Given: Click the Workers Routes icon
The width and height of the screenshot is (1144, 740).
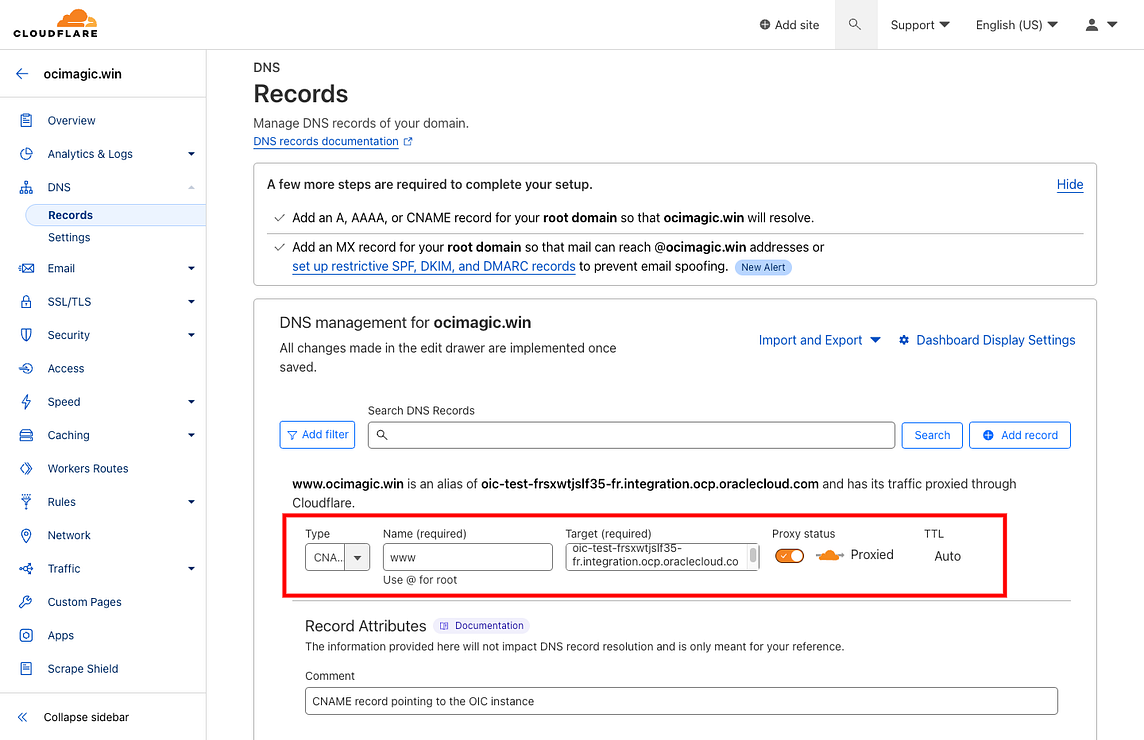Looking at the screenshot, I should click(x=26, y=469).
